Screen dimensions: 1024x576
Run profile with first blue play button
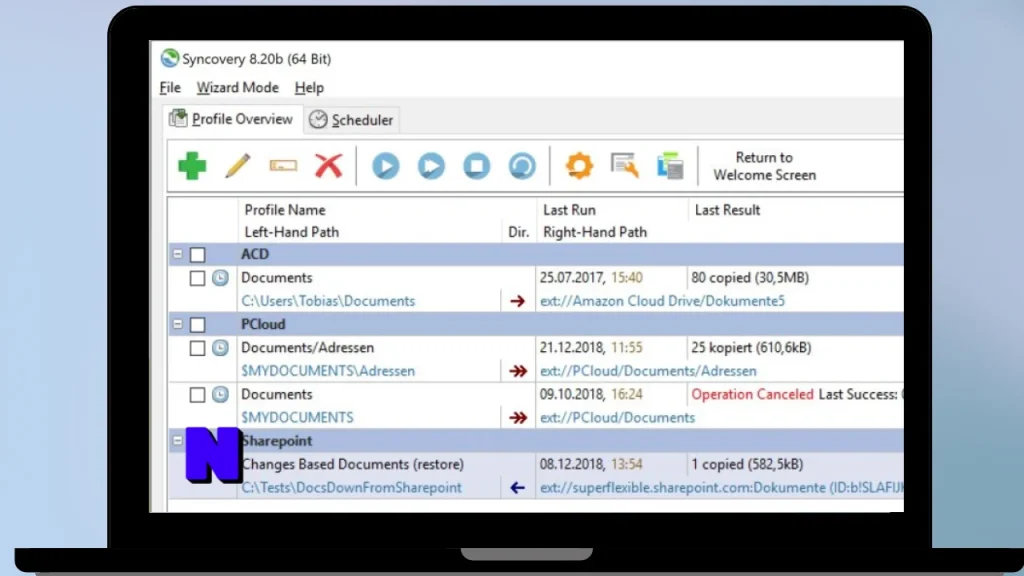385,166
